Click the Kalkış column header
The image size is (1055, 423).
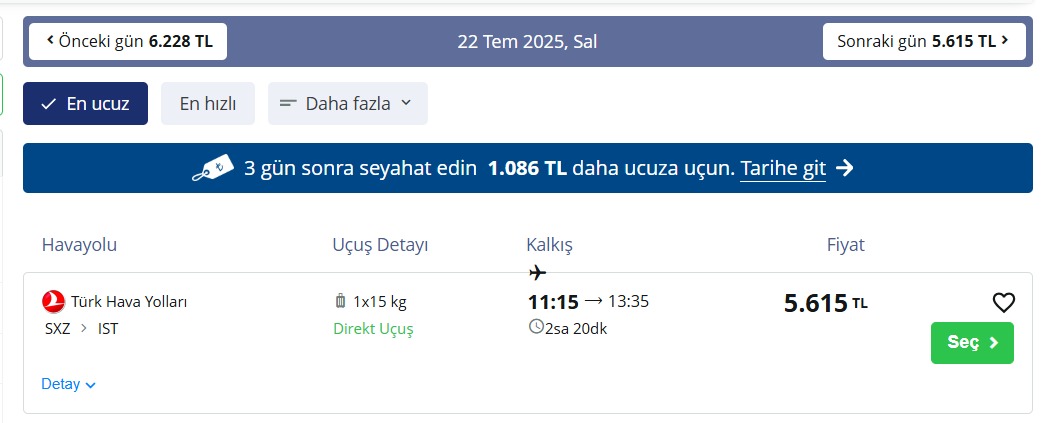(x=549, y=245)
